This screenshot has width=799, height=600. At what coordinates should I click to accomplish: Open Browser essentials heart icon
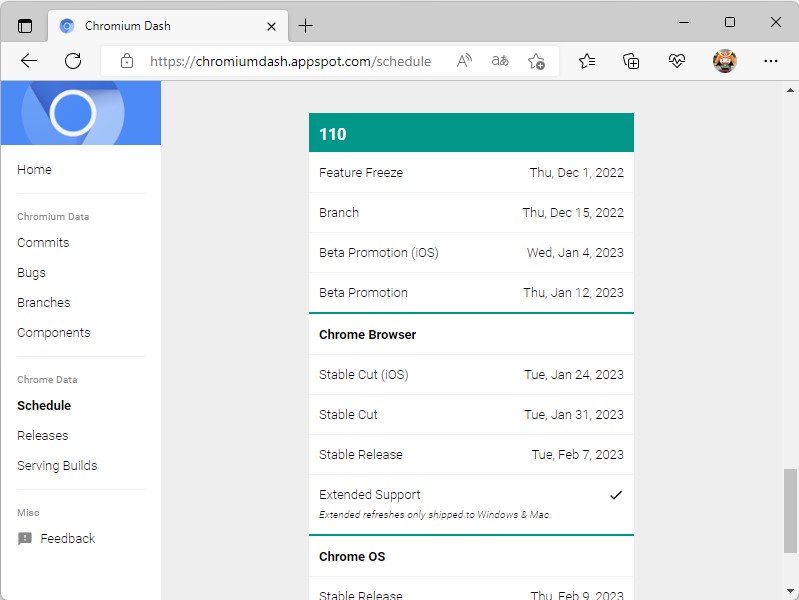tap(676, 61)
